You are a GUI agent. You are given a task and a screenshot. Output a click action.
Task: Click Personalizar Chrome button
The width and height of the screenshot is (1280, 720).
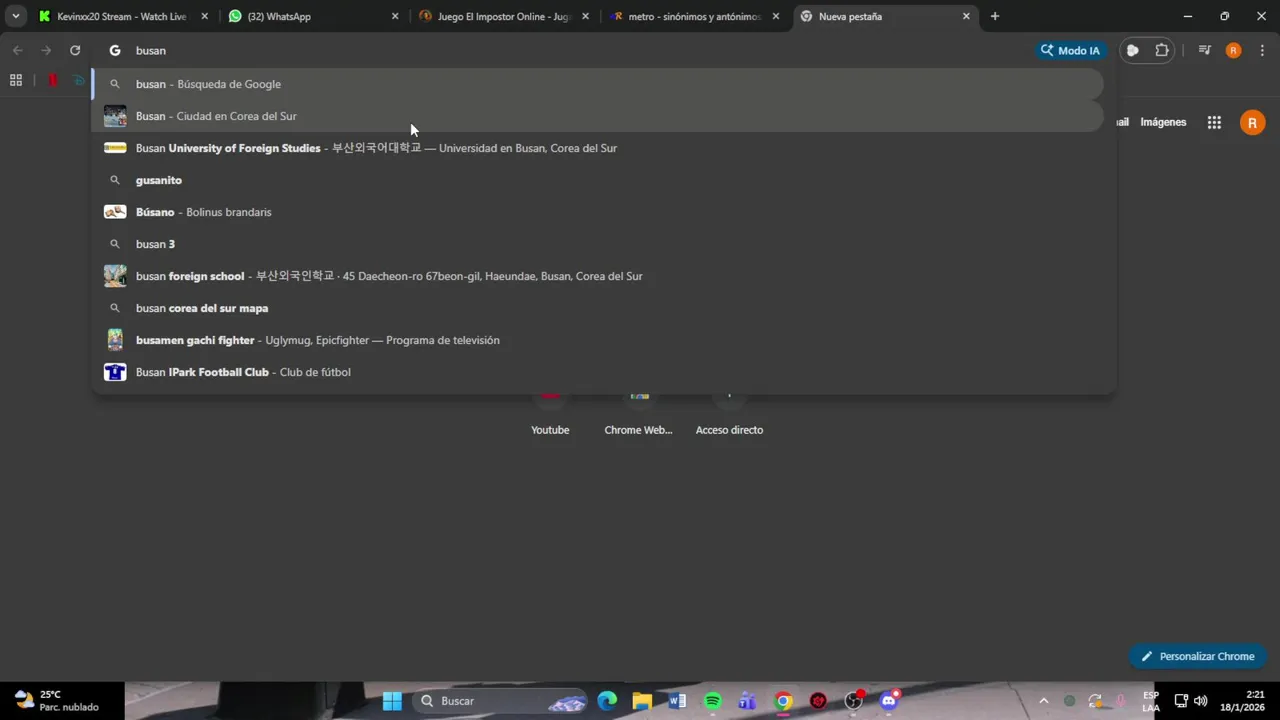click(x=1198, y=656)
